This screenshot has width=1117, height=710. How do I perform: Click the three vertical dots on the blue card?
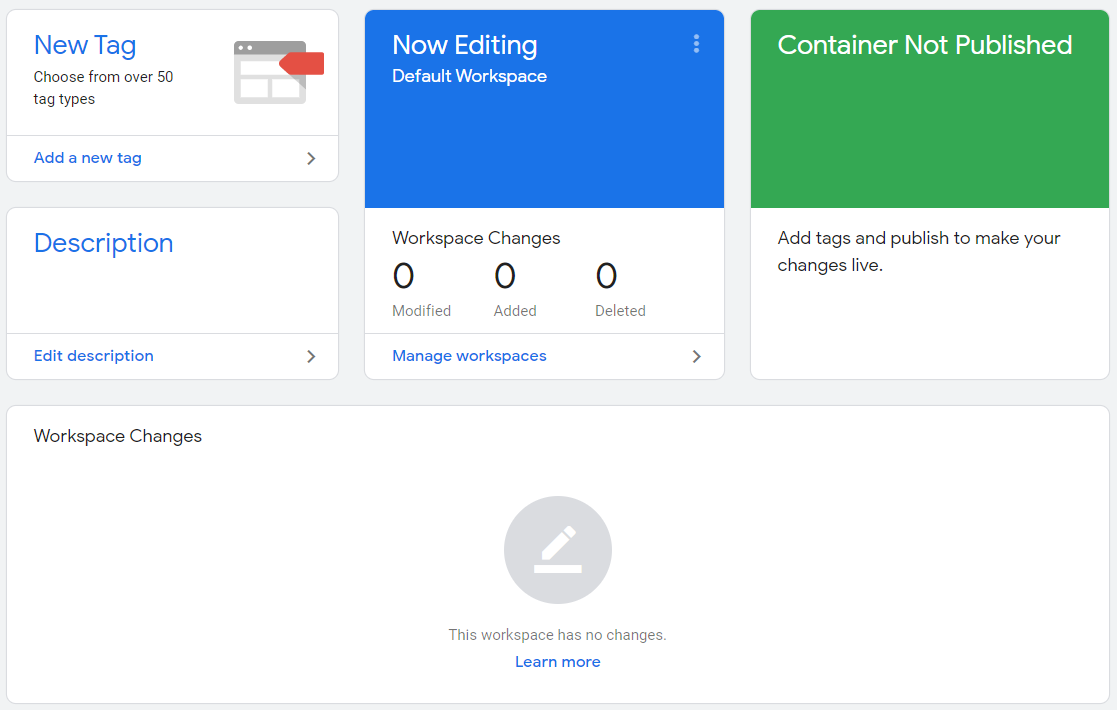pos(696,44)
